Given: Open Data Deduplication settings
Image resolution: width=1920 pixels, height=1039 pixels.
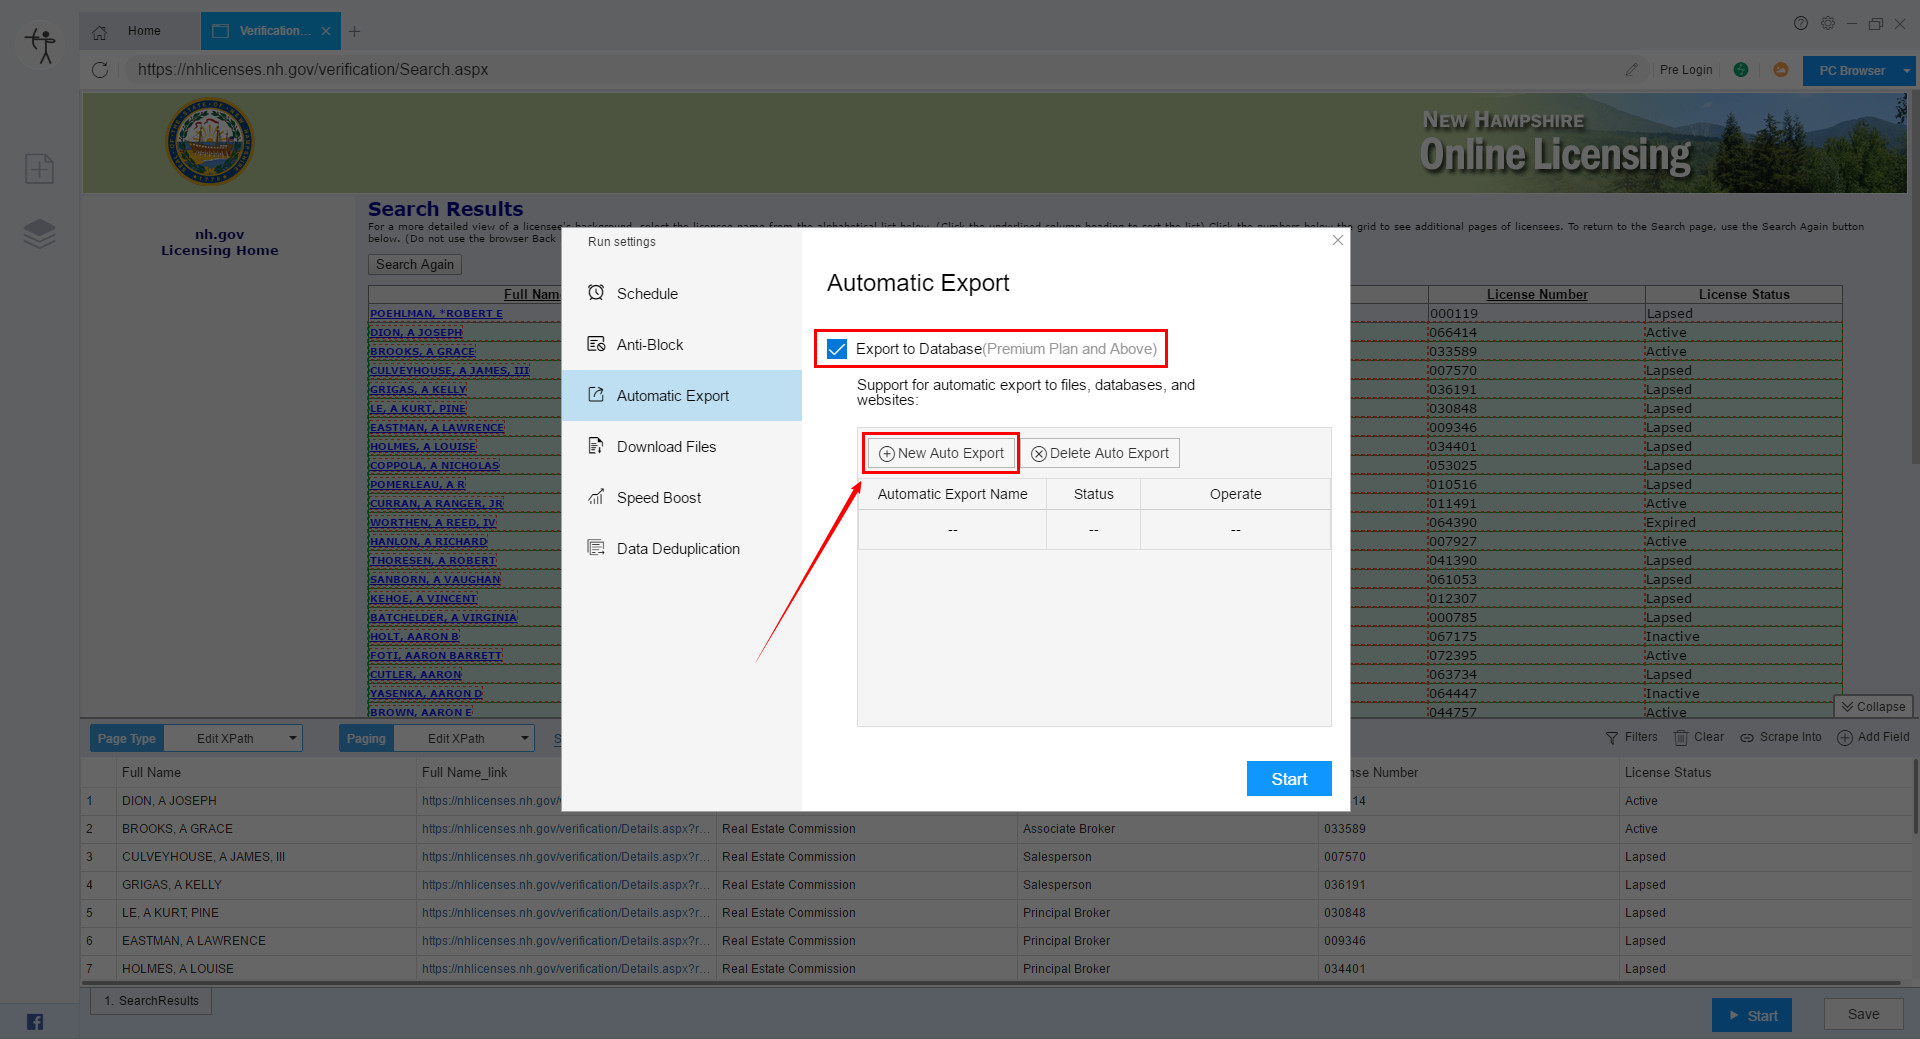Looking at the screenshot, I should click(x=678, y=548).
